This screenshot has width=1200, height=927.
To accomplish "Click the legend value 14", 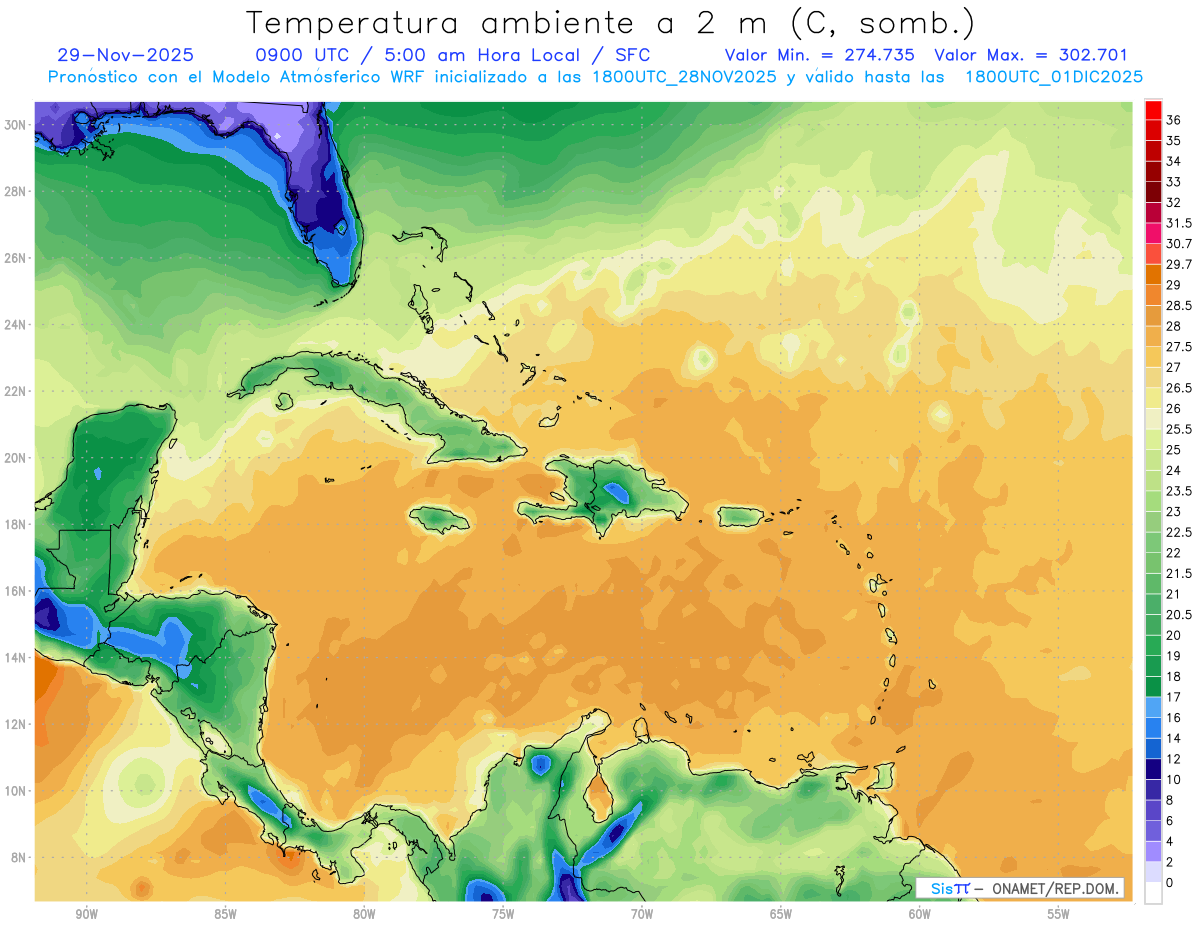I will coord(1174,738).
